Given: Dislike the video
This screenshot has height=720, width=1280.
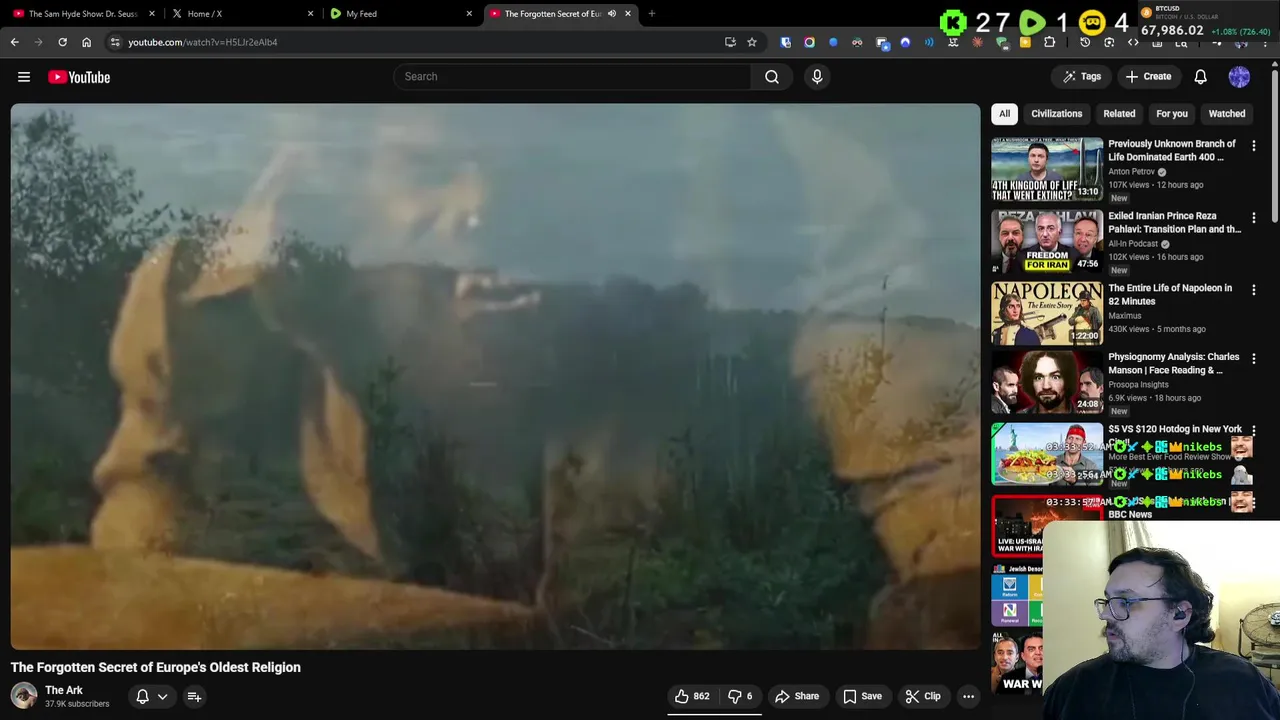Looking at the screenshot, I should [x=740, y=696].
